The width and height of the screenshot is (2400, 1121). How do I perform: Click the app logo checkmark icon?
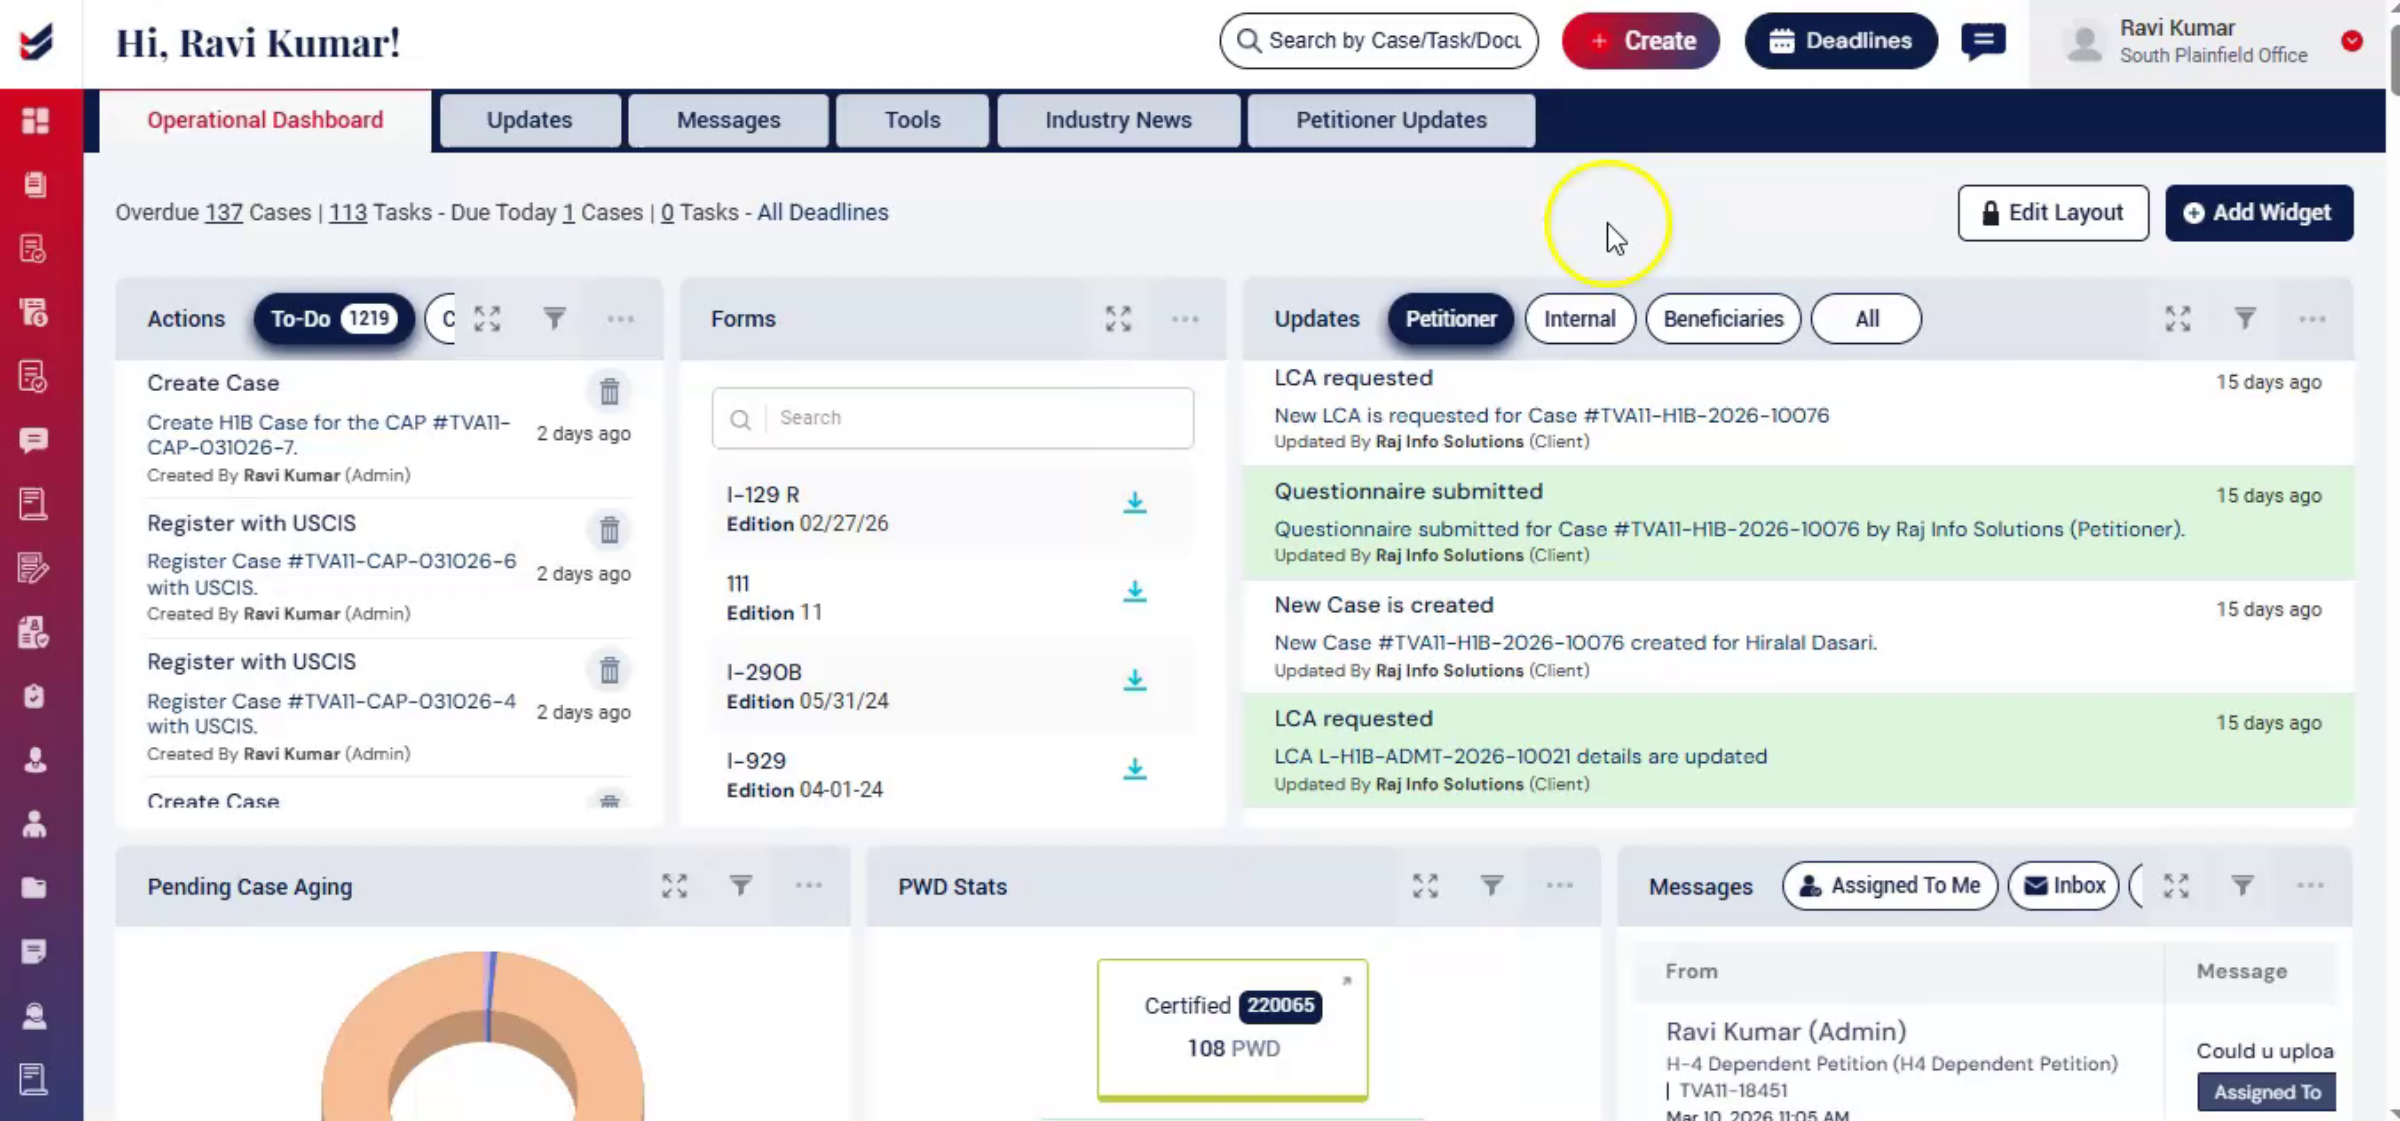tap(37, 42)
